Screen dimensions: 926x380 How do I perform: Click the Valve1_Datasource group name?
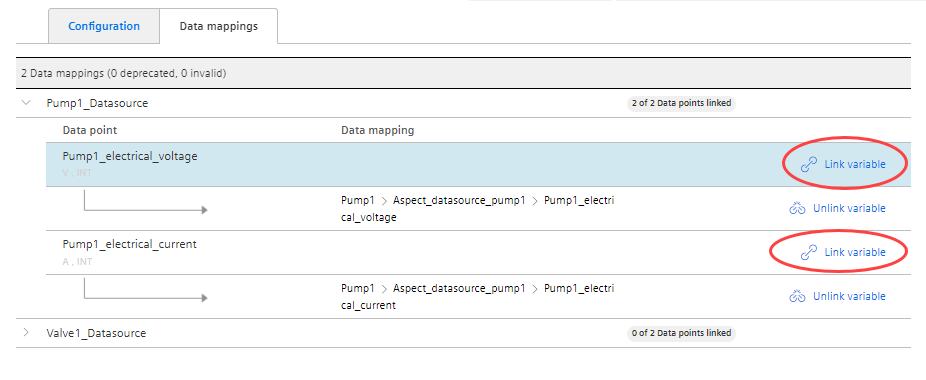[96, 333]
